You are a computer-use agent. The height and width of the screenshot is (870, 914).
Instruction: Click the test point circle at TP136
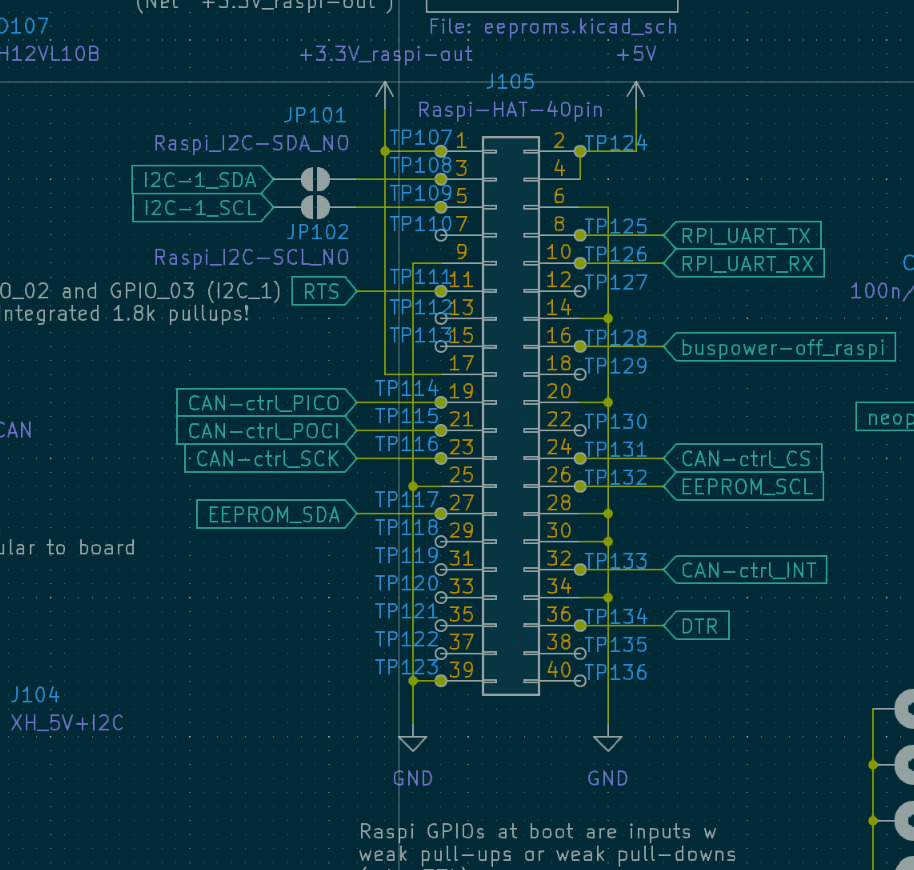click(x=580, y=681)
